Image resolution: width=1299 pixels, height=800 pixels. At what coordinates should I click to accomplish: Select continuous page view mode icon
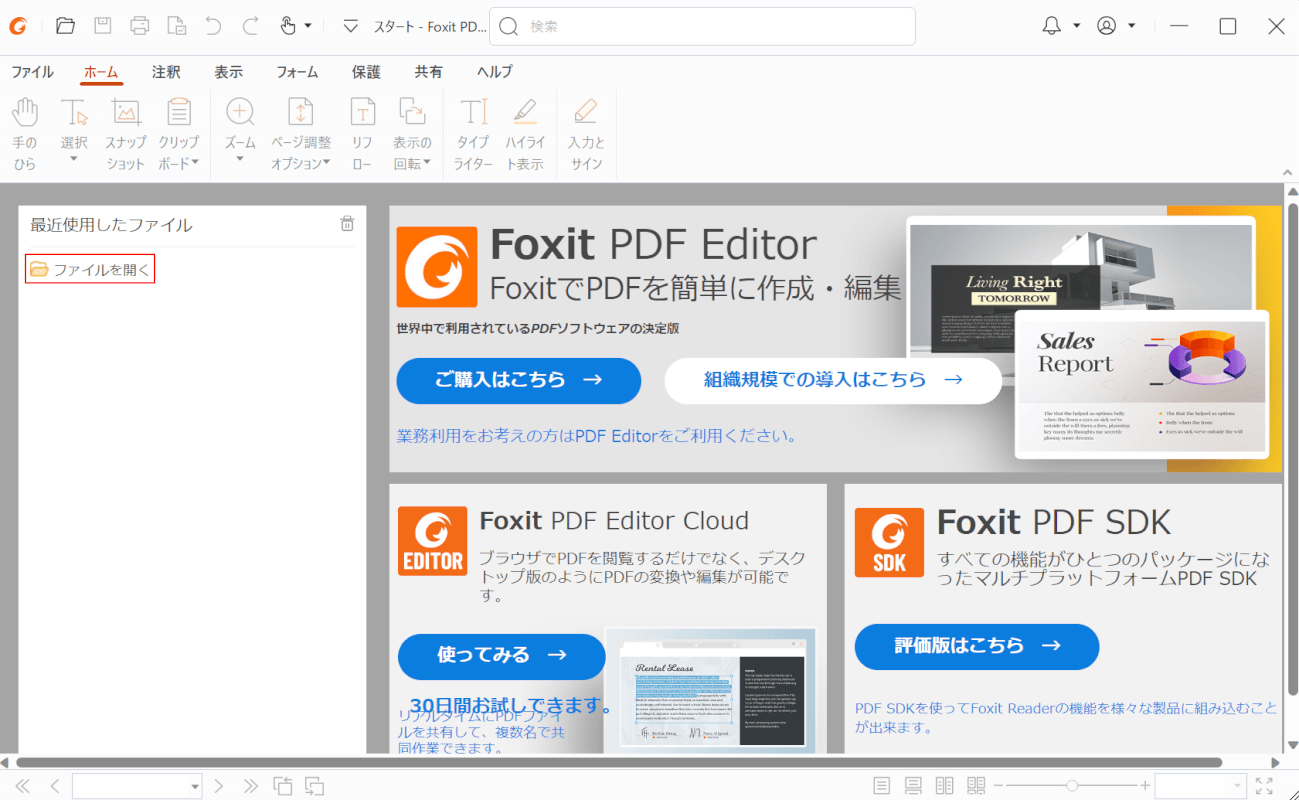[913, 786]
